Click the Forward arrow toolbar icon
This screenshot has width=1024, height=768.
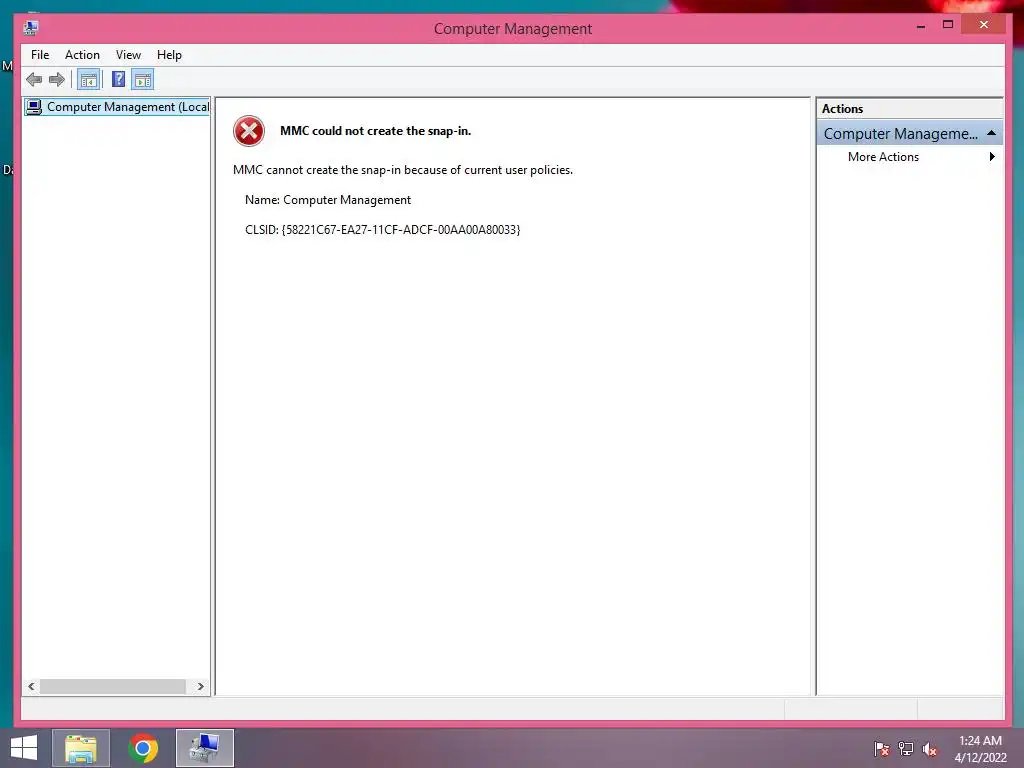(57, 80)
